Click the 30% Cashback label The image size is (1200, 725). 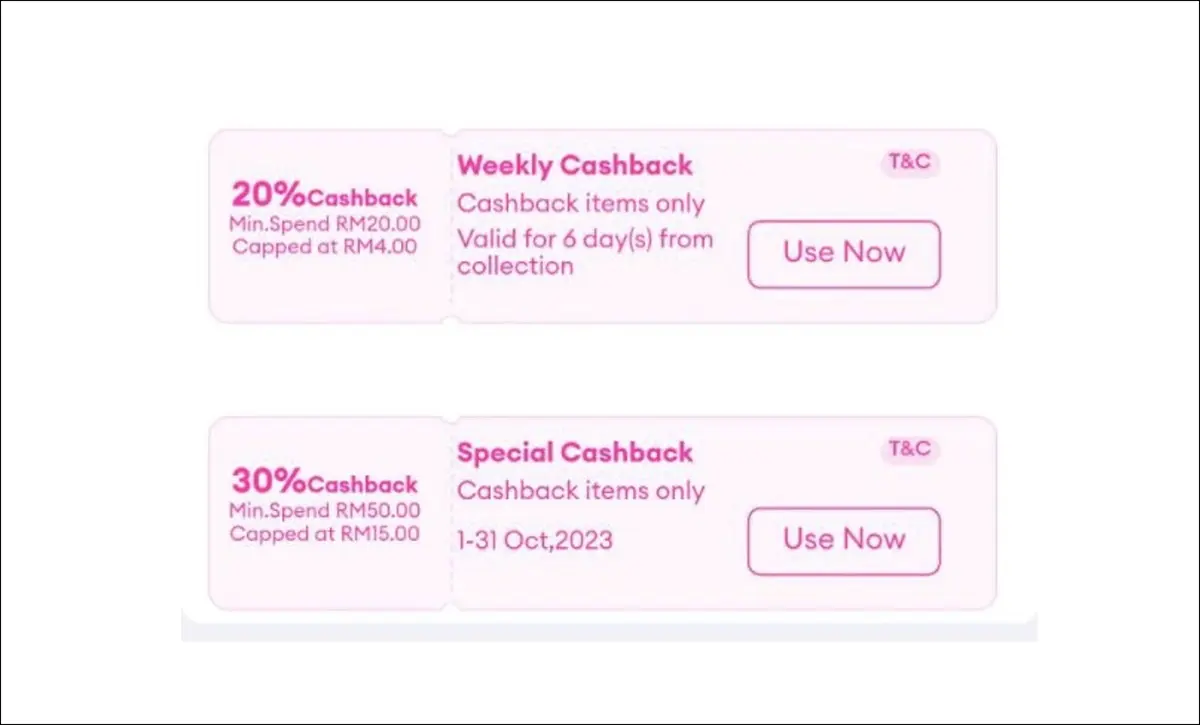tap(325, 483)
